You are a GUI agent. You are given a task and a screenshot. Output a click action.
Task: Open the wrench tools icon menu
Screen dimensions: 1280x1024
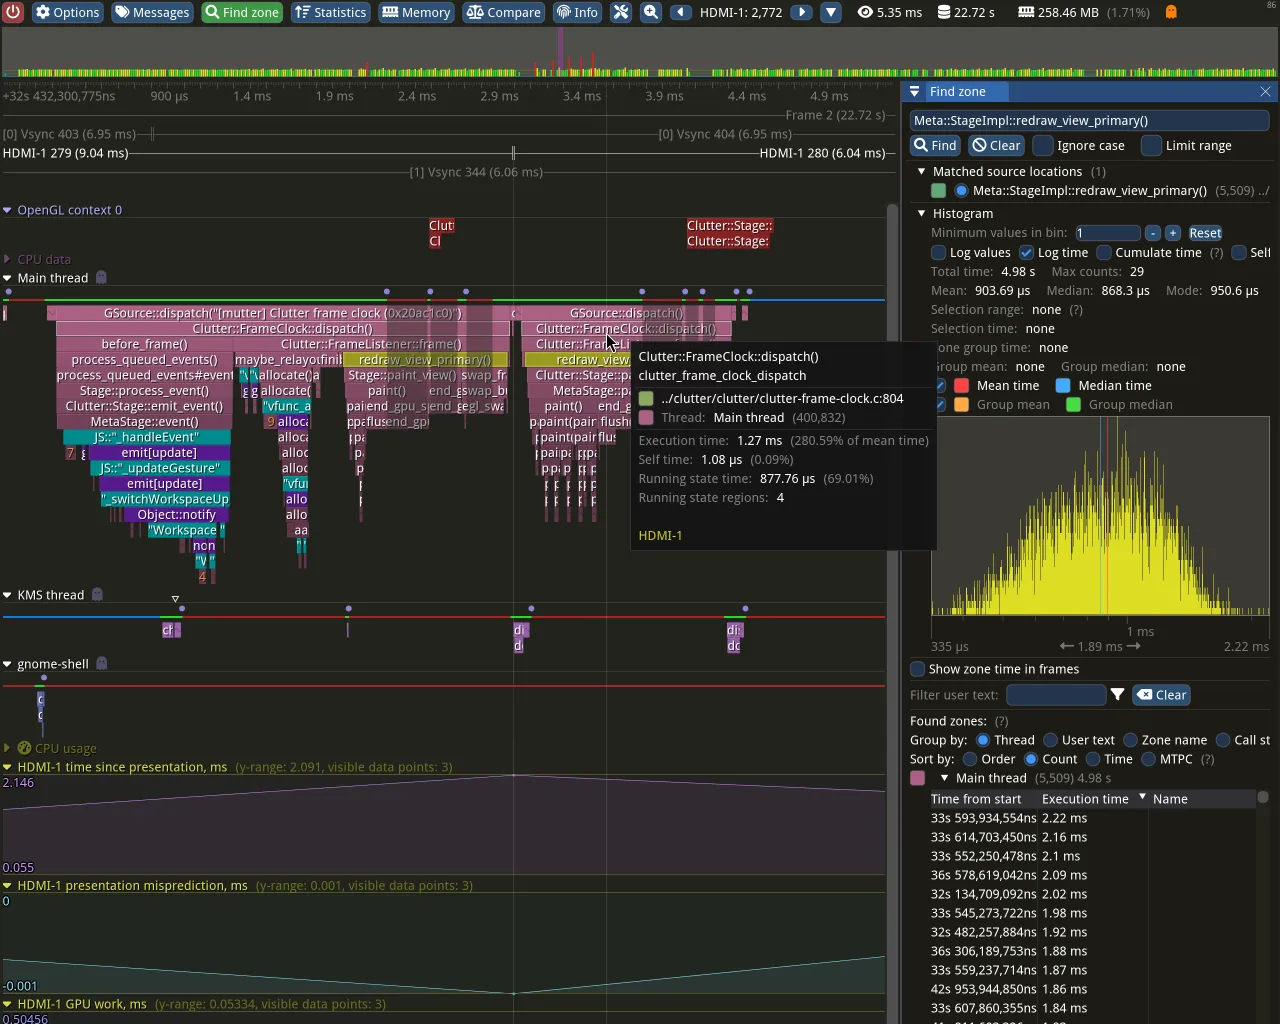621,12
